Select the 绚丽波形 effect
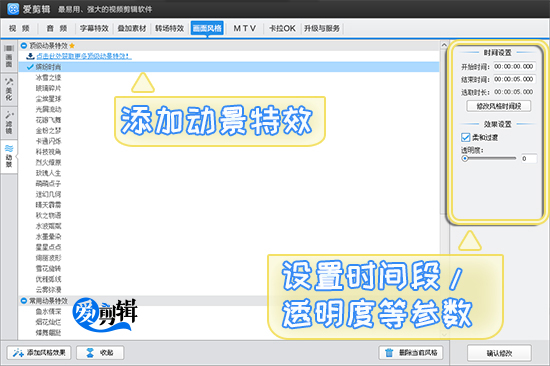 48,258
